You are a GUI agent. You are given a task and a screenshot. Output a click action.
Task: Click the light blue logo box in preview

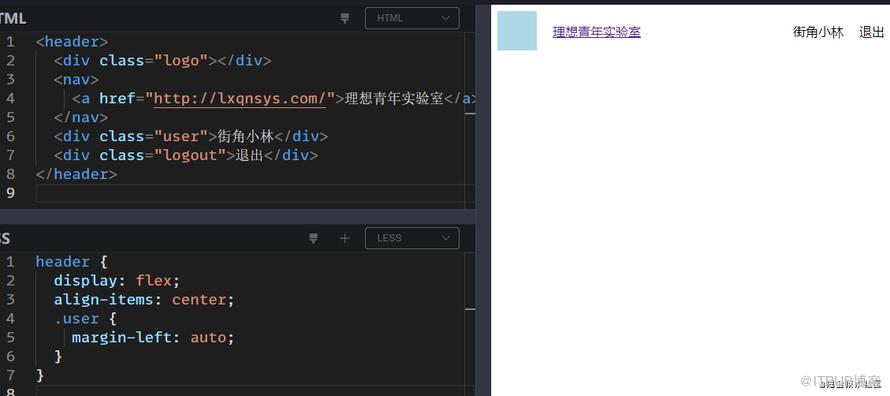click(x=517, y=31)
